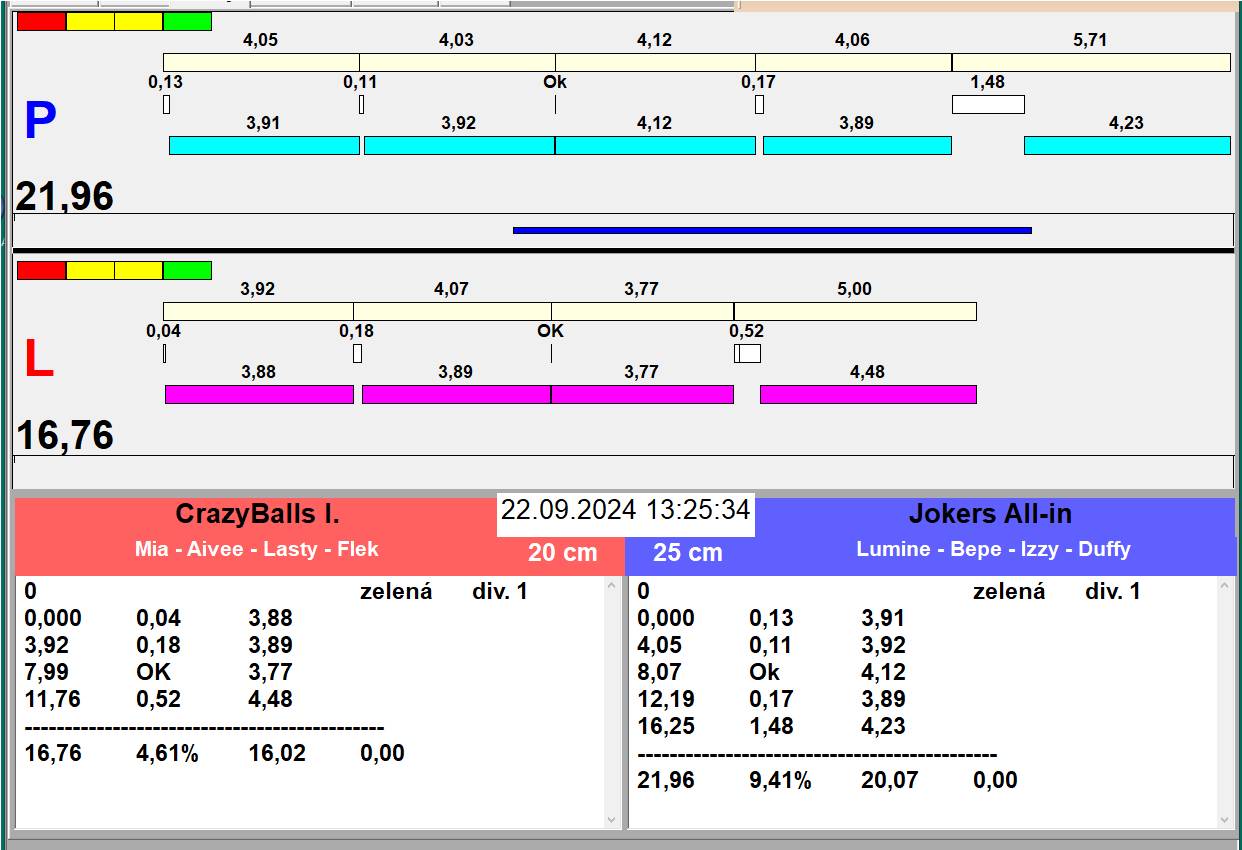Select the magenta 4,48 run bar
The height and width of the screenshot is (850, 1242).
click(867, 394)
